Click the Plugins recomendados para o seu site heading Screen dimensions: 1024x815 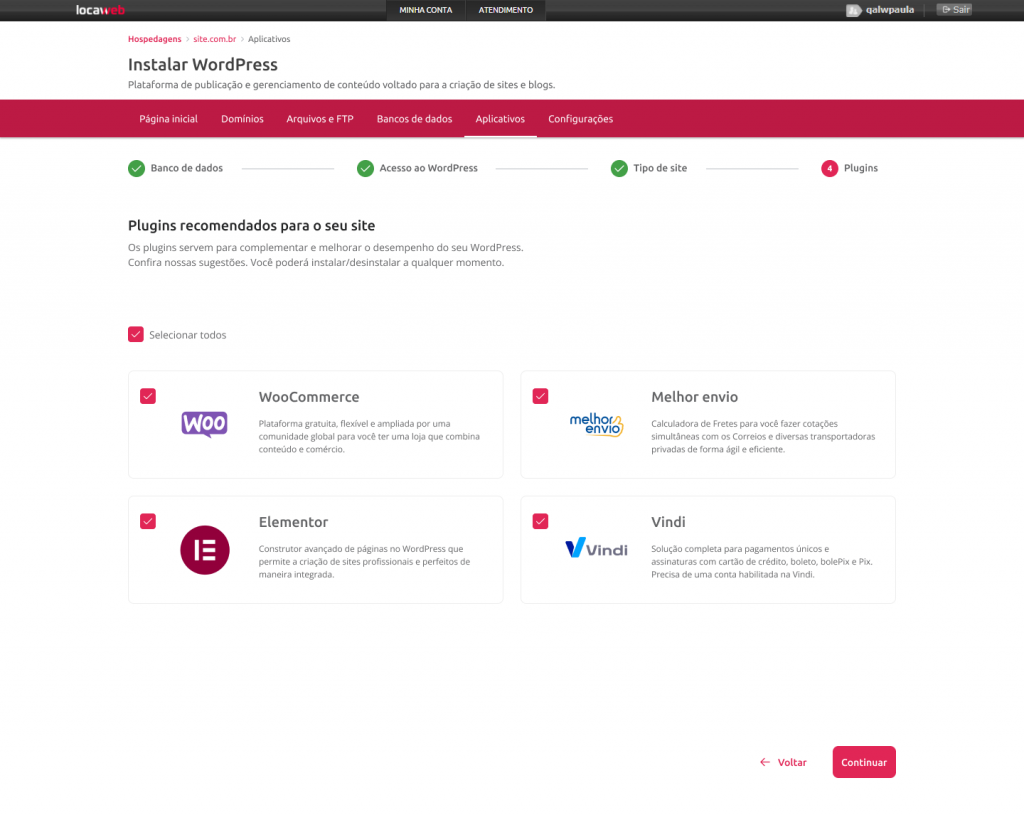[251, 226]
